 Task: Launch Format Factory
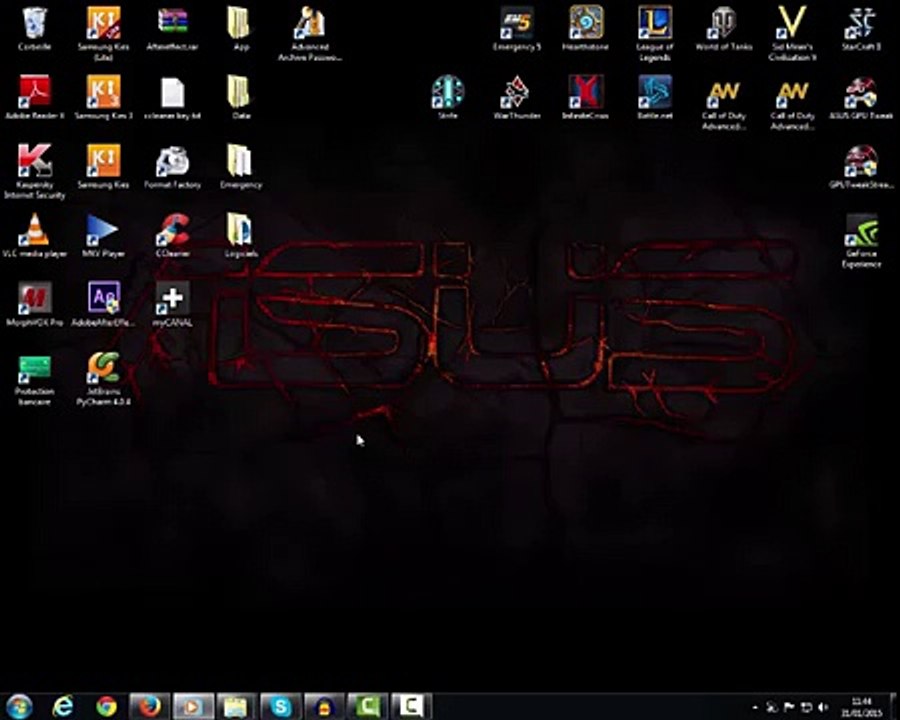(x=172, y=168)
